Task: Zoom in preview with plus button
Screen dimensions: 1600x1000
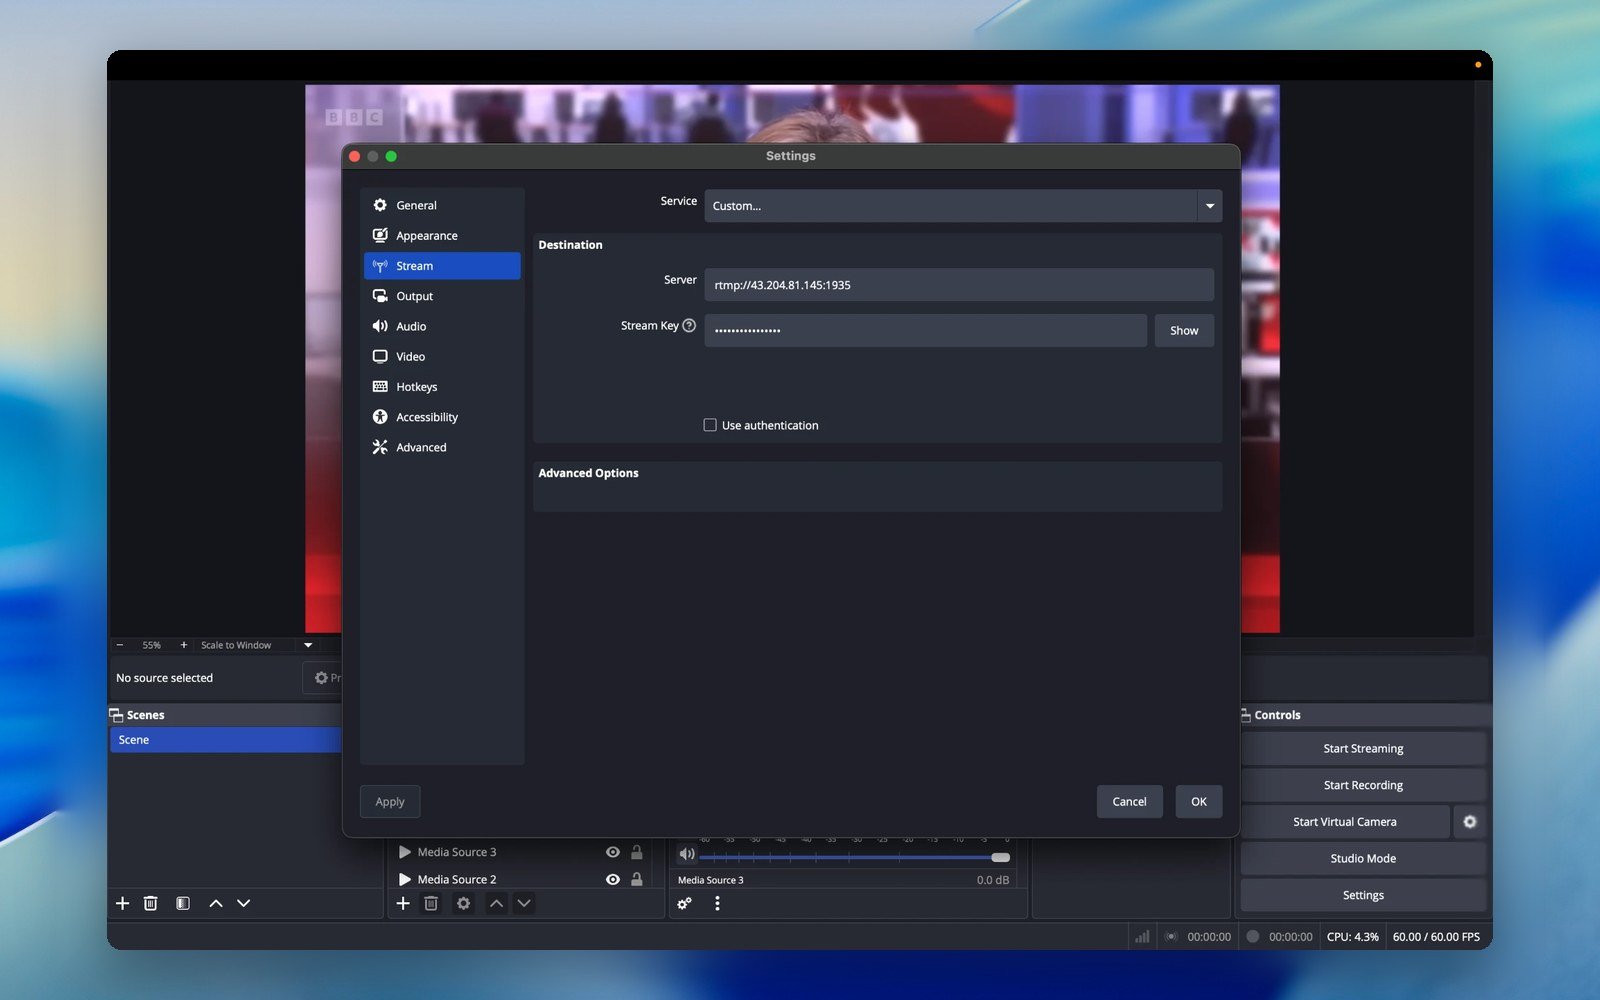Action: [x=184, y=645]
